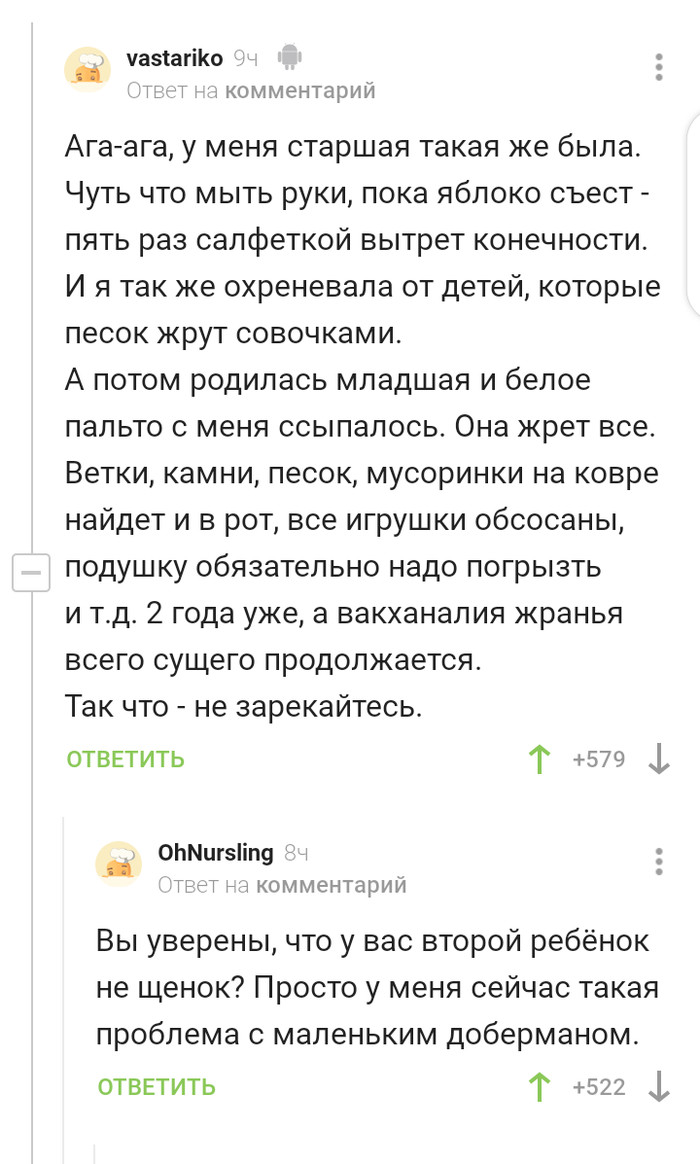Click the username vastariko
Image resolution: width=700 pixels, height=1164 pixels.
point(174,58)
